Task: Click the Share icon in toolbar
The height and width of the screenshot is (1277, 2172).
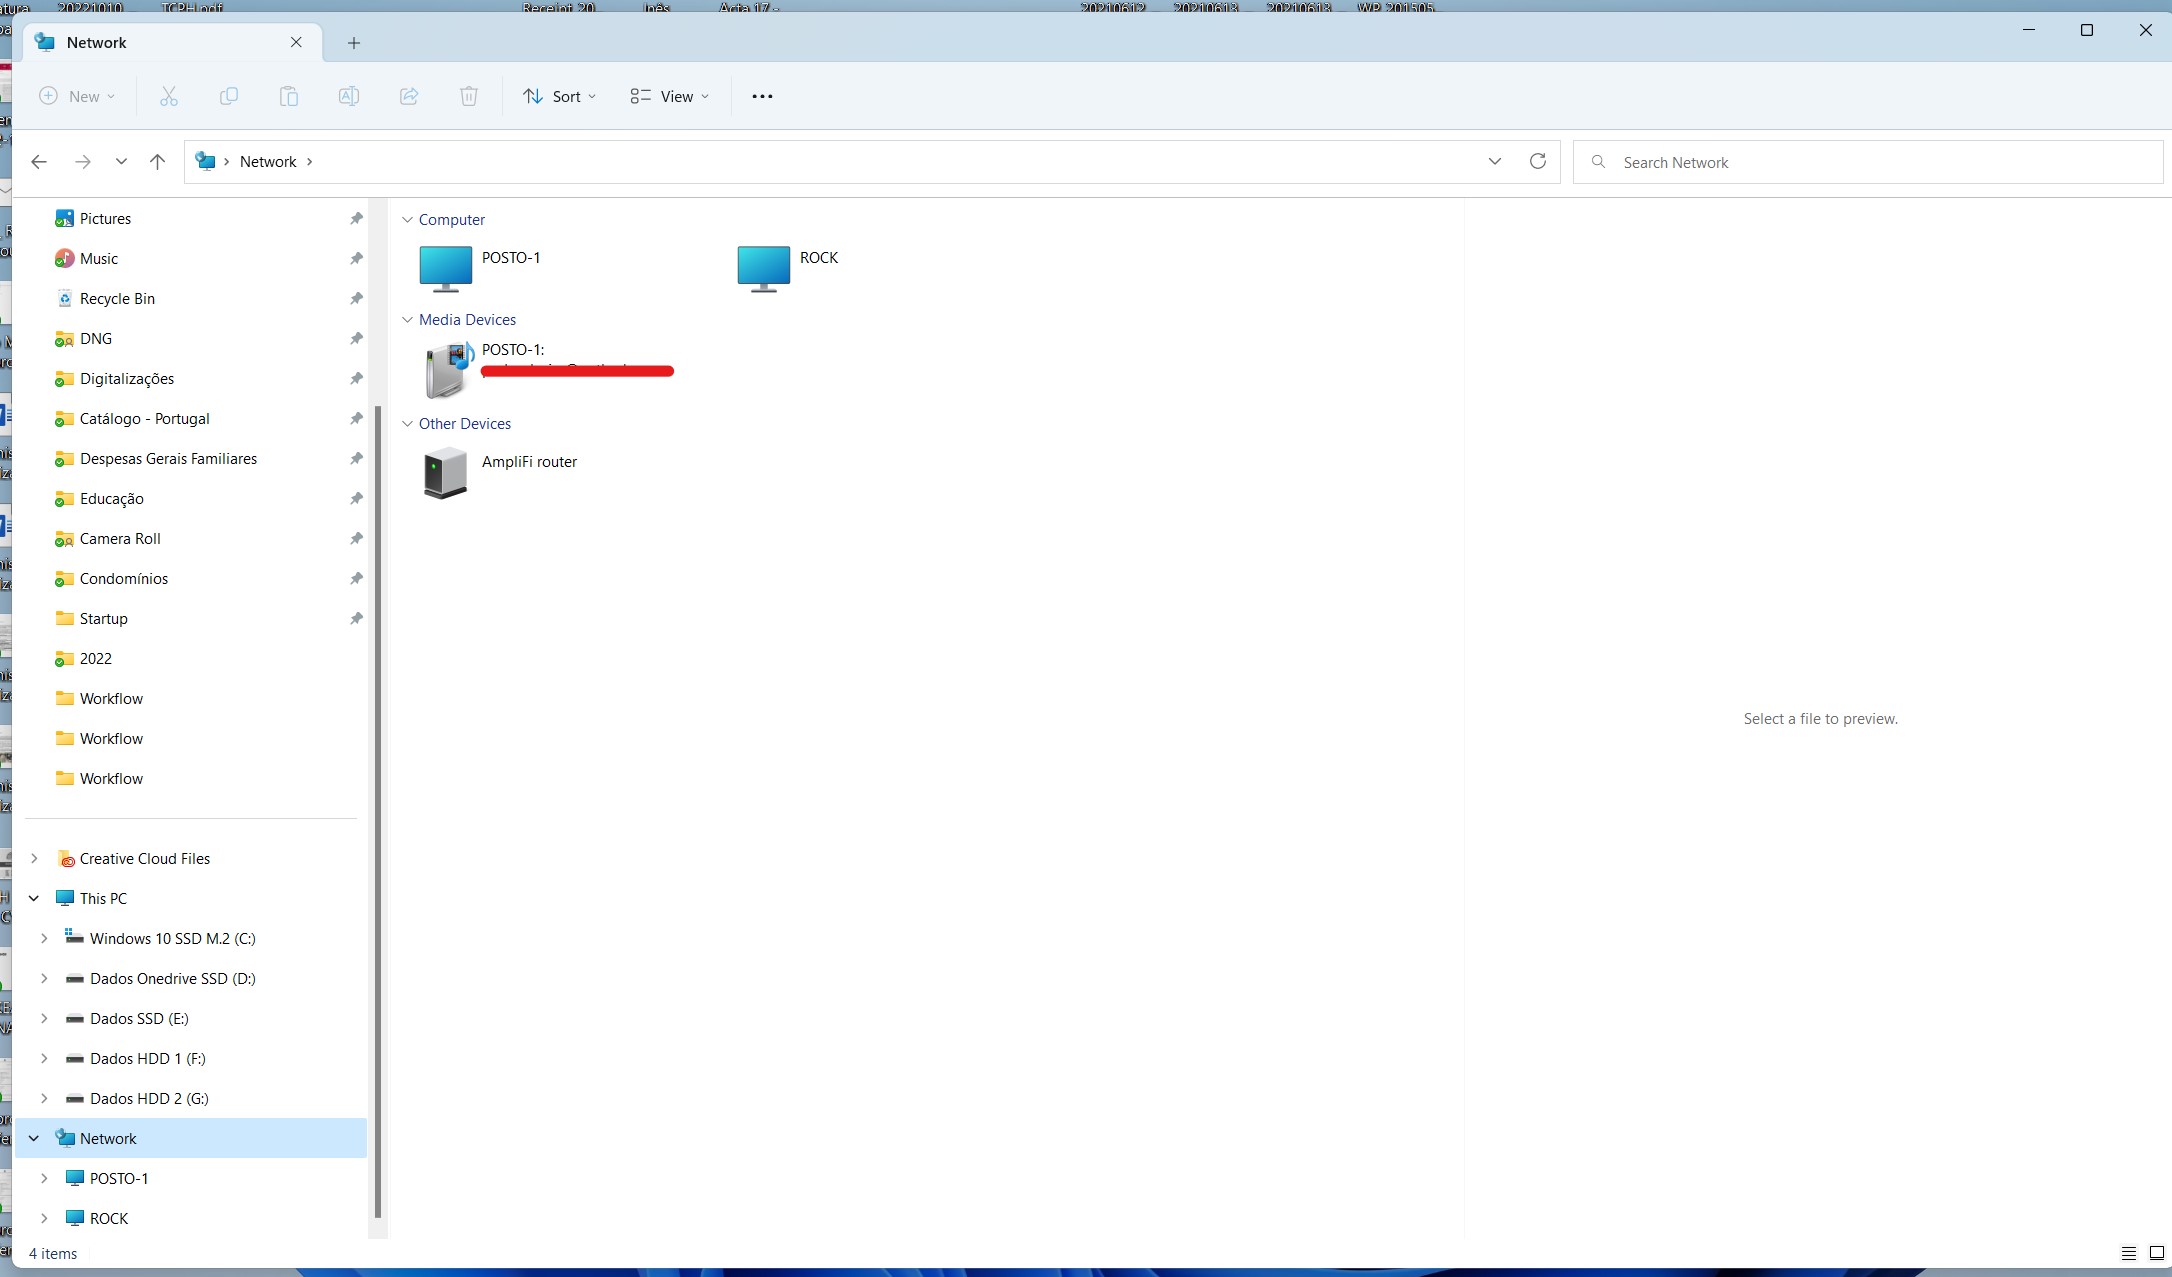Action: point(408,96)
